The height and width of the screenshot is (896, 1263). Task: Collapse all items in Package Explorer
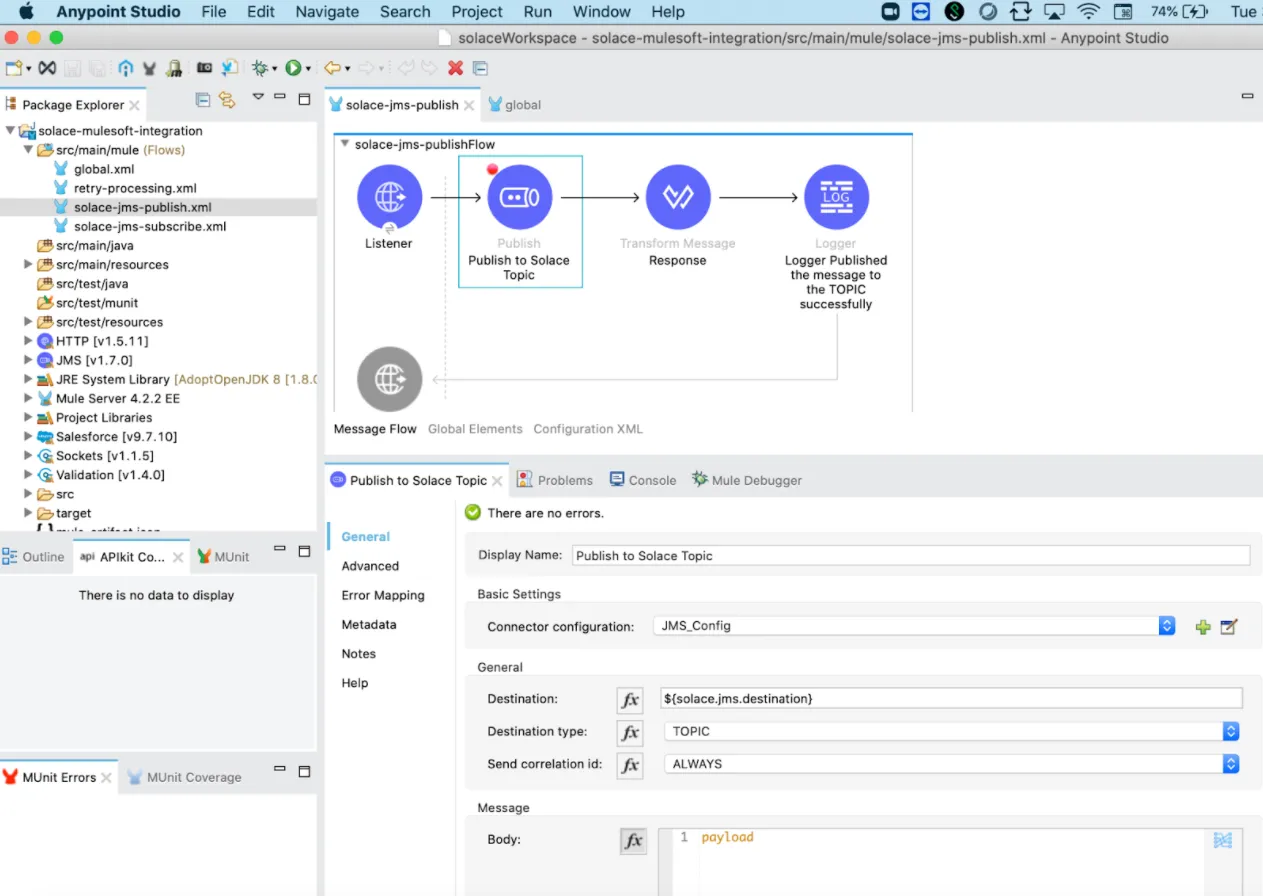pos(203,99)
